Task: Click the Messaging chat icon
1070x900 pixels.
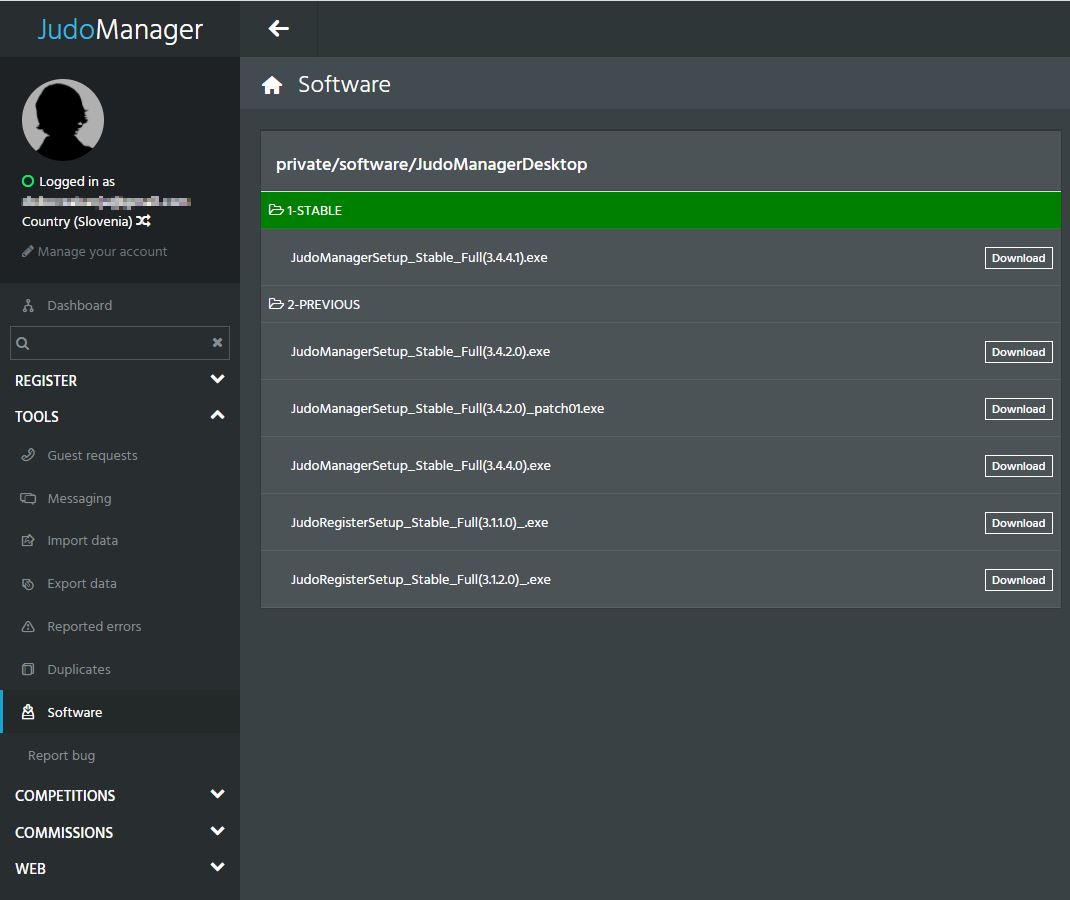Action: pos(28,498)
